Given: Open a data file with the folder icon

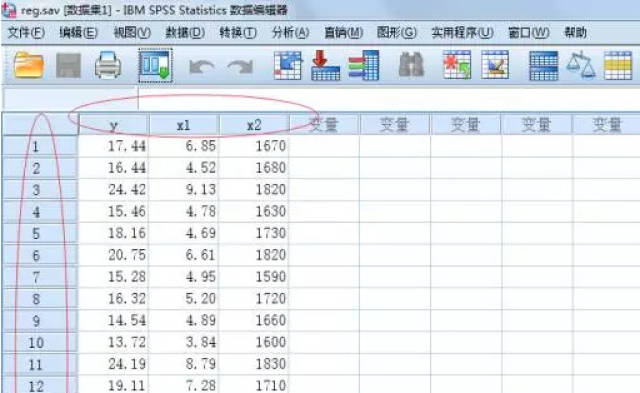Looking at the screenshot, I should (29, 65).
